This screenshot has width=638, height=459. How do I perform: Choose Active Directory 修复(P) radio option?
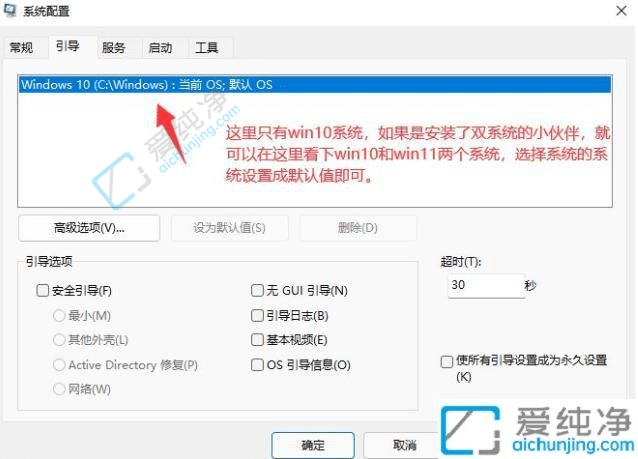[x=59, y=365]
